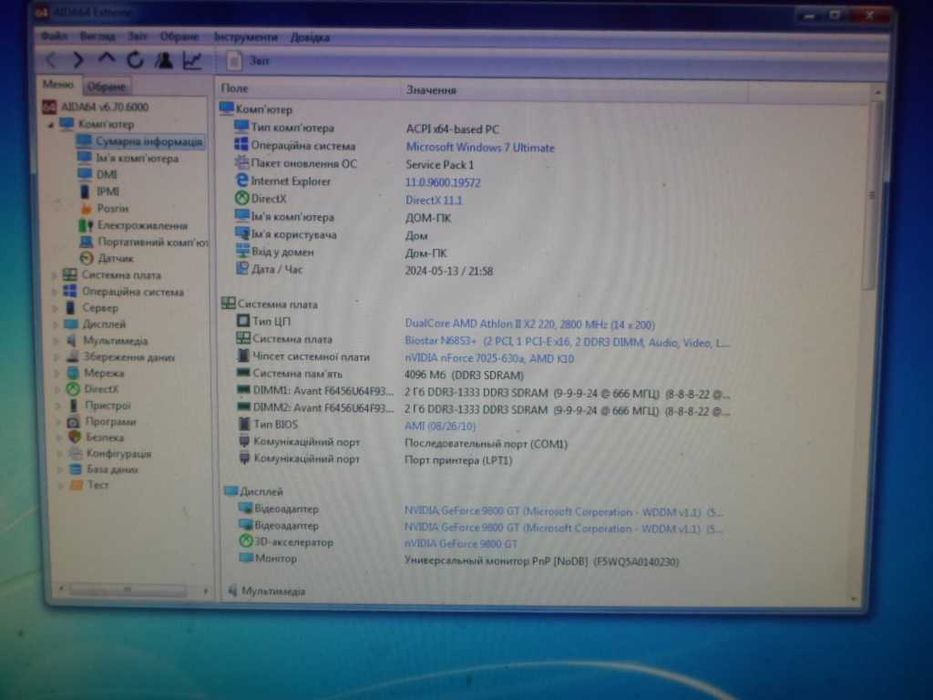Open the nVIDIA nForce 7025-630a chipset link
This screenshot has width=933, height=700.
click(489, 358)
